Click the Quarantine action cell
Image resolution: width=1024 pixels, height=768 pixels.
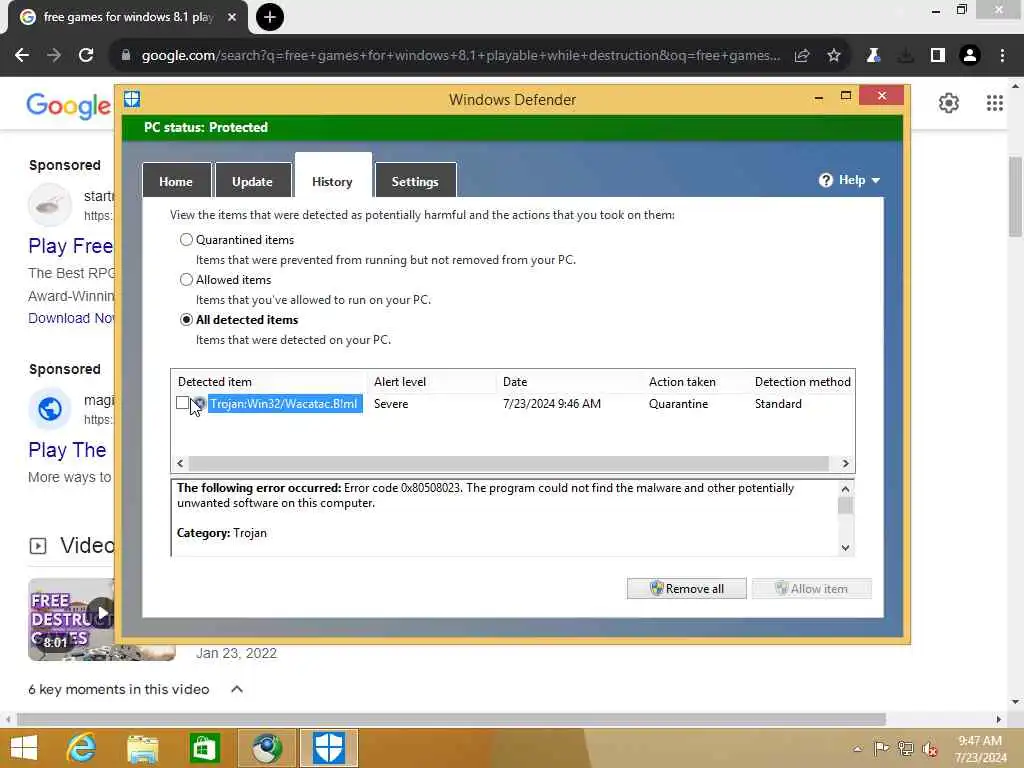[679, 404]
